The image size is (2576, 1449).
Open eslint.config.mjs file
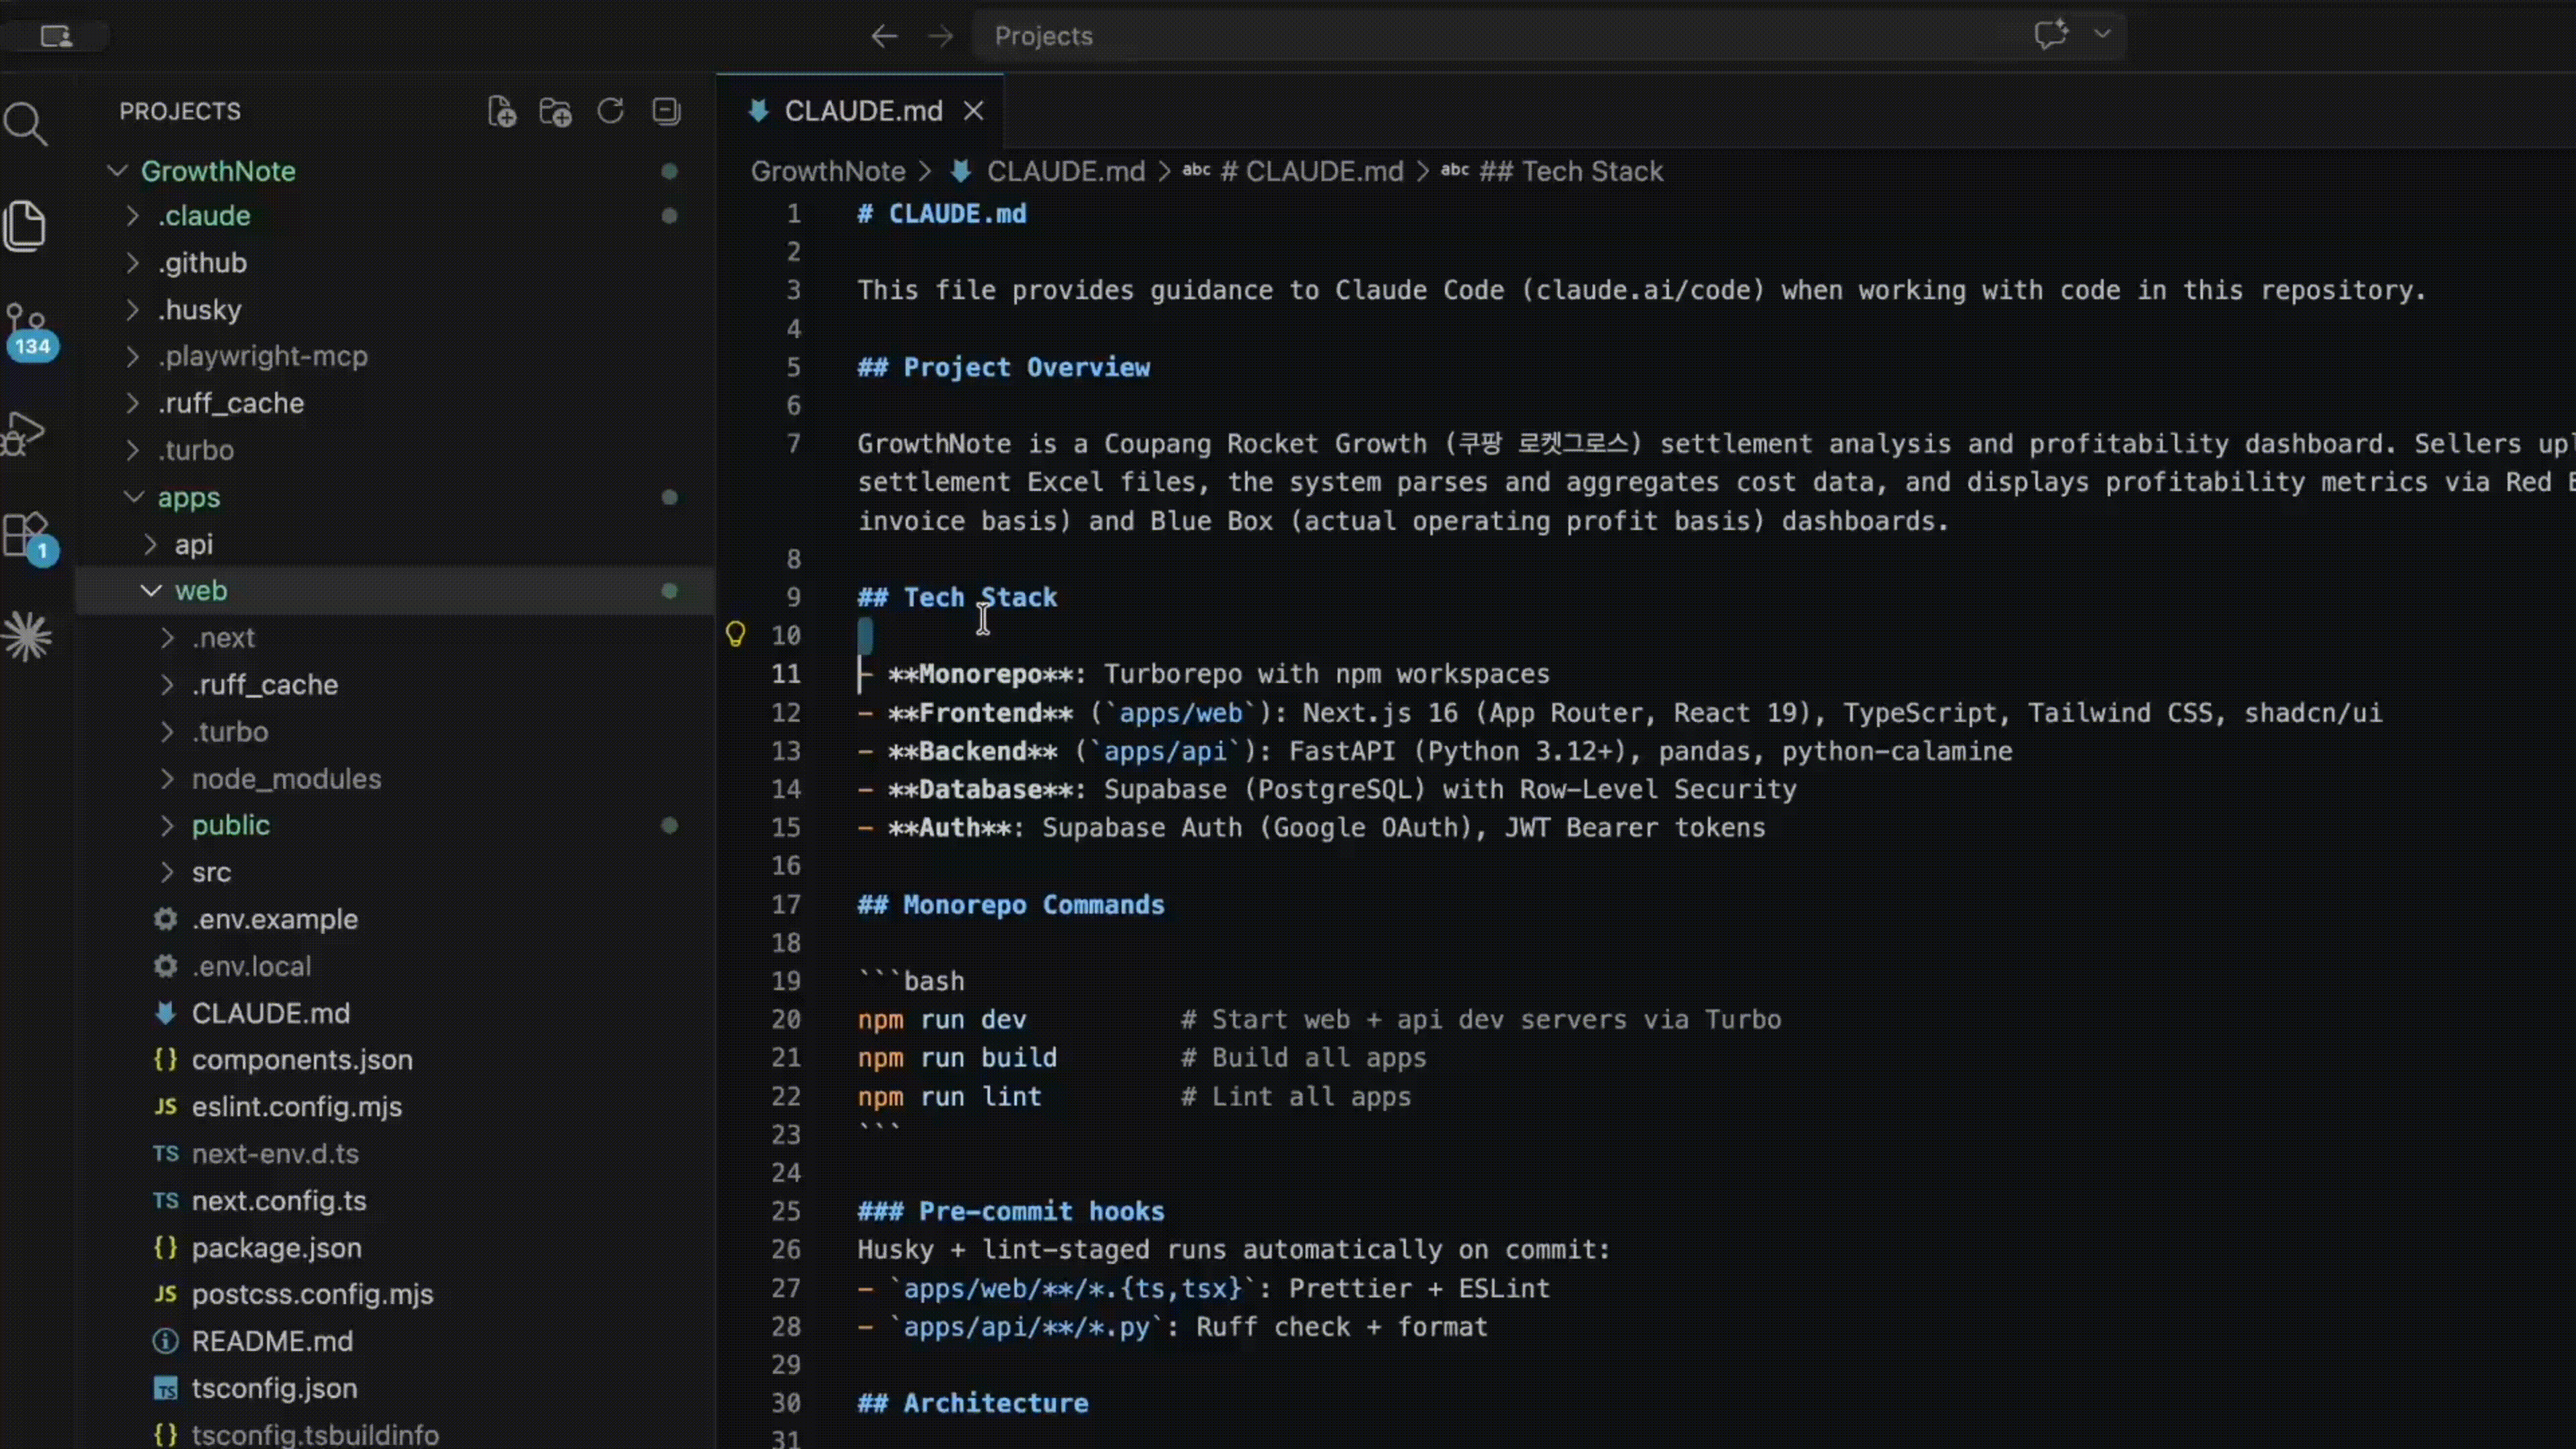pos(395,1107)
